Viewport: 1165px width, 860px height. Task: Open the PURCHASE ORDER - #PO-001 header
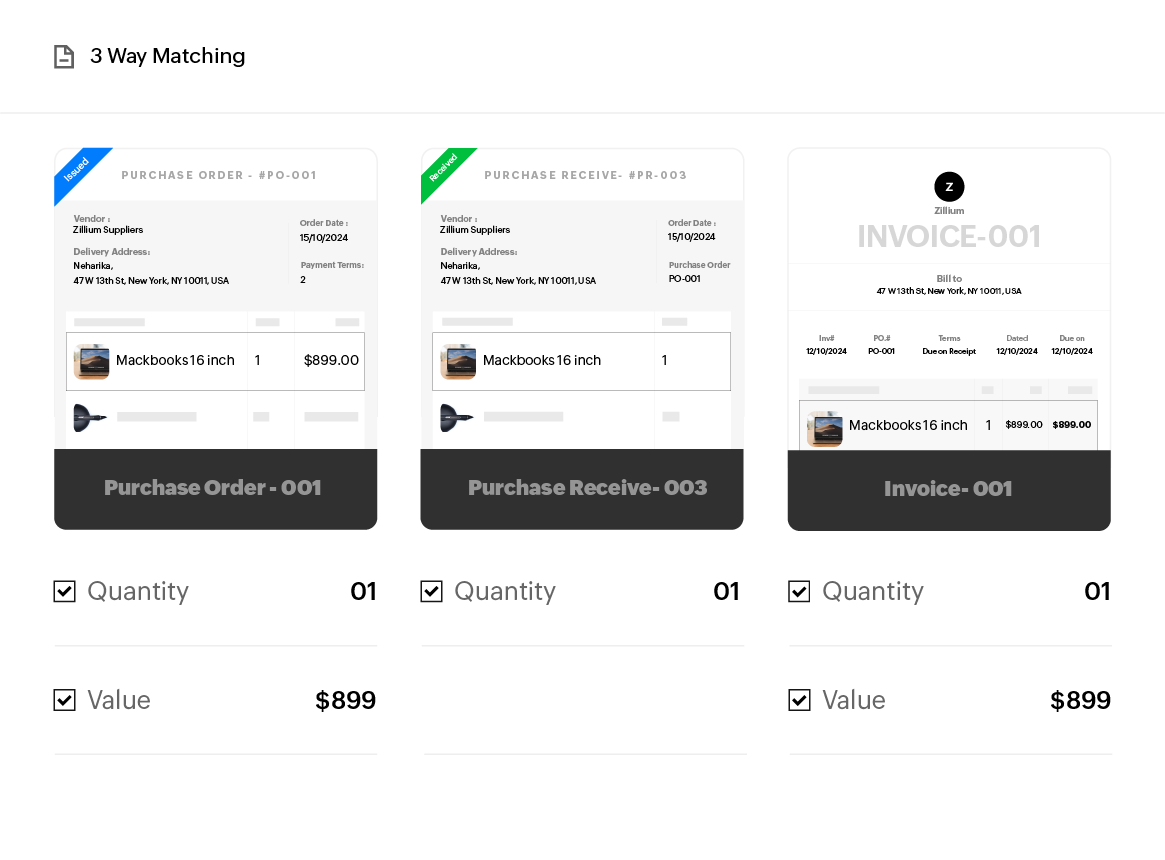click(219, 175)
